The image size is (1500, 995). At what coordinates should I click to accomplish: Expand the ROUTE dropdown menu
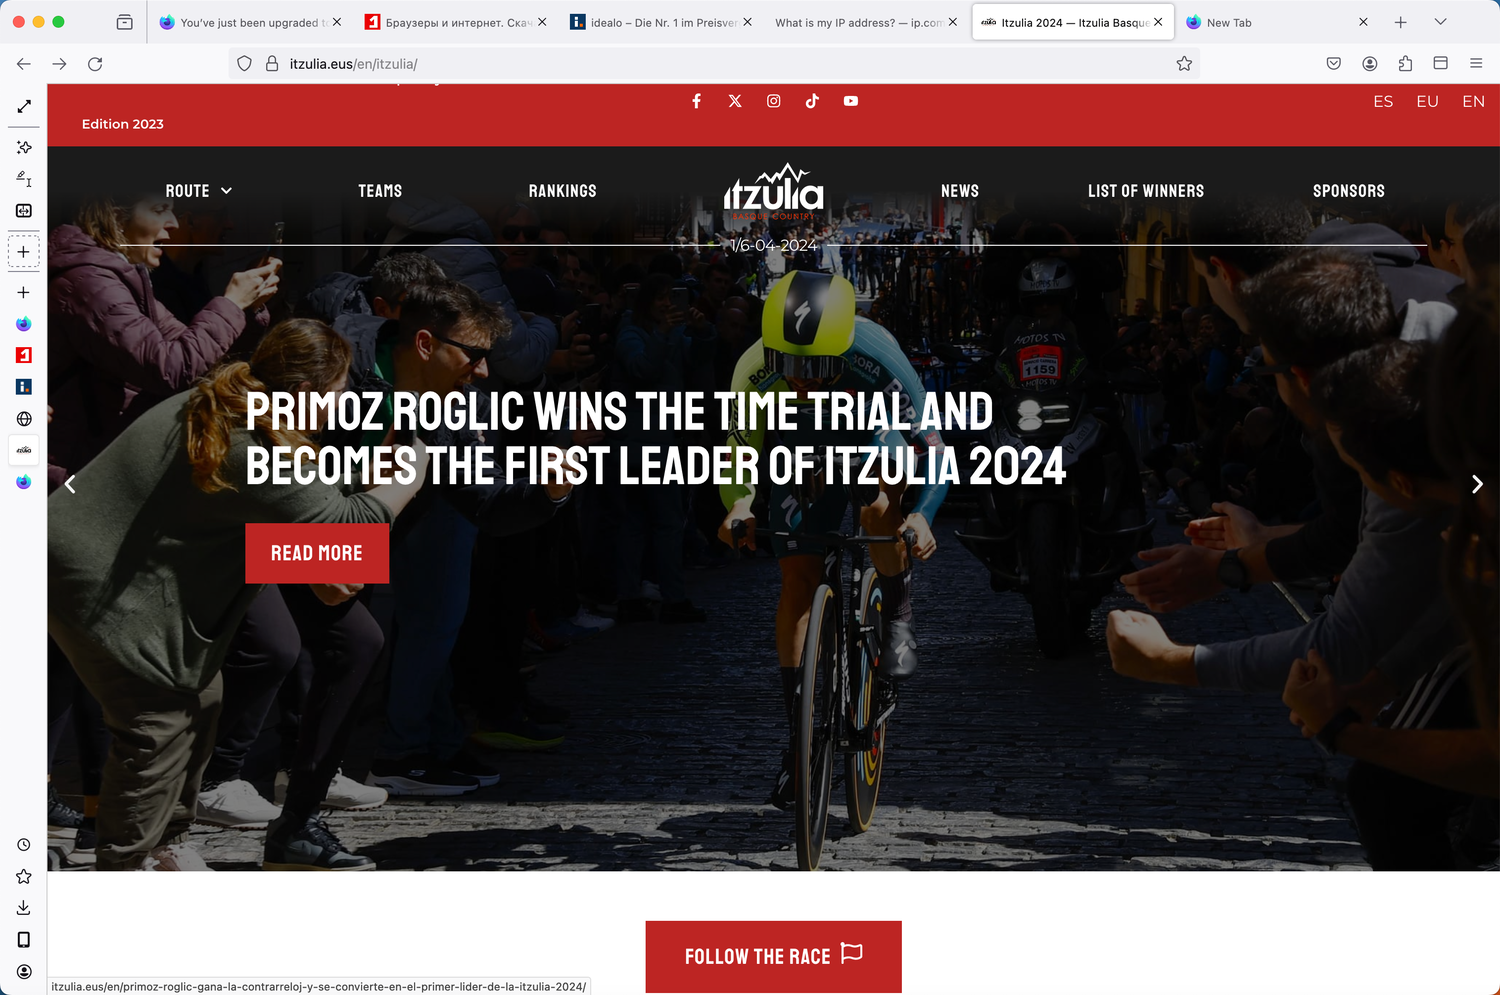(199, 191)
